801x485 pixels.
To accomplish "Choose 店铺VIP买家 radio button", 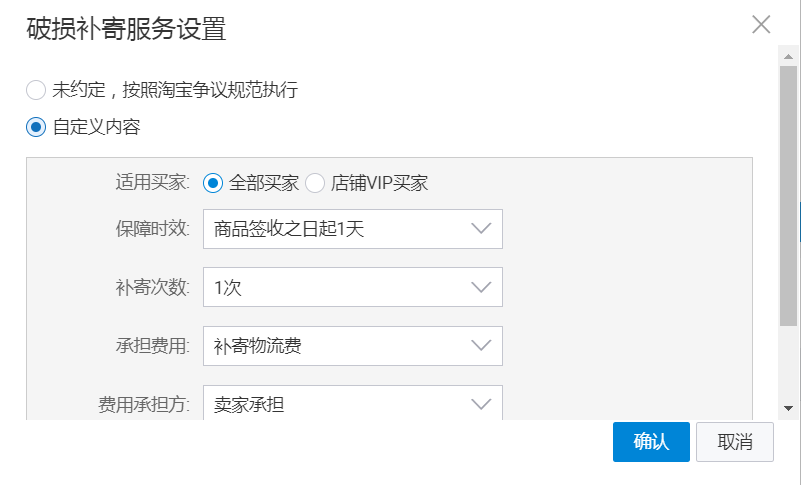I will [x=315, y=183].
